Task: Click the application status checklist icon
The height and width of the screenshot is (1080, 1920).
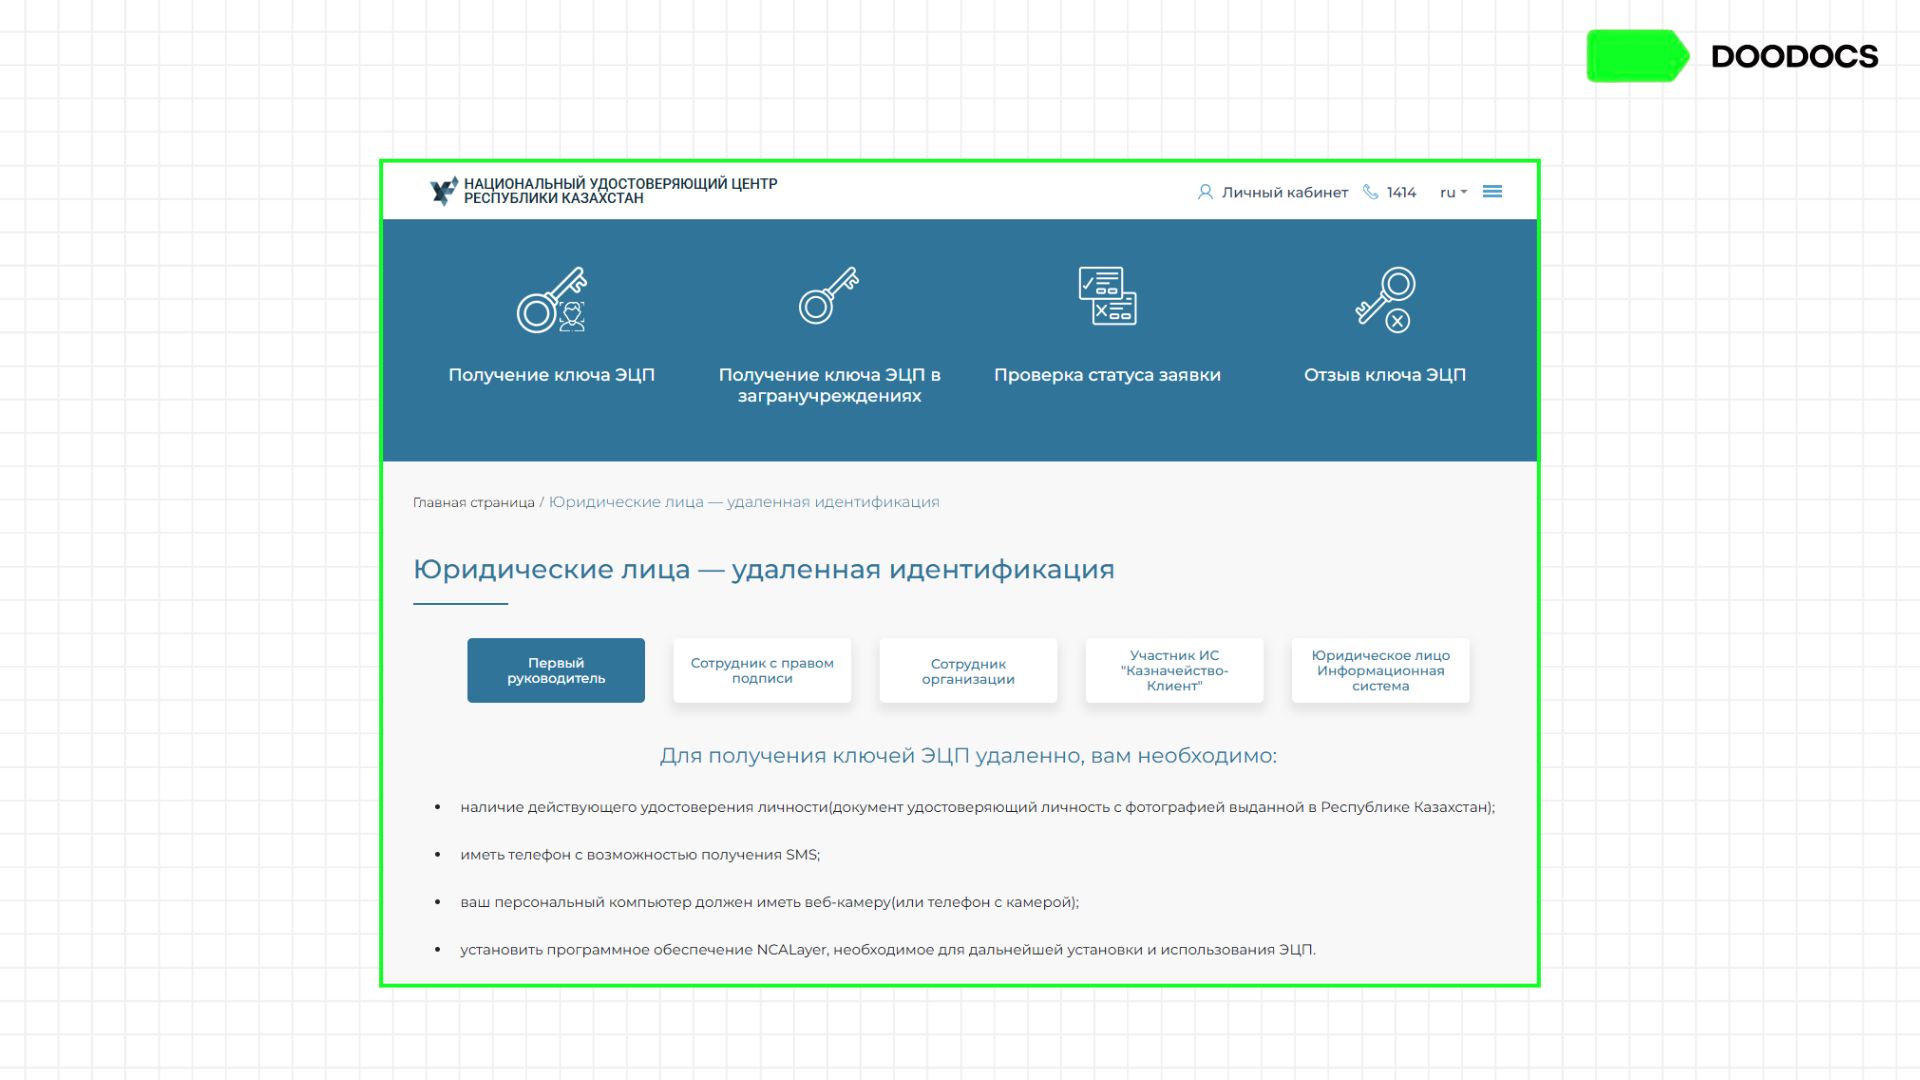Action: (1107, 296)
